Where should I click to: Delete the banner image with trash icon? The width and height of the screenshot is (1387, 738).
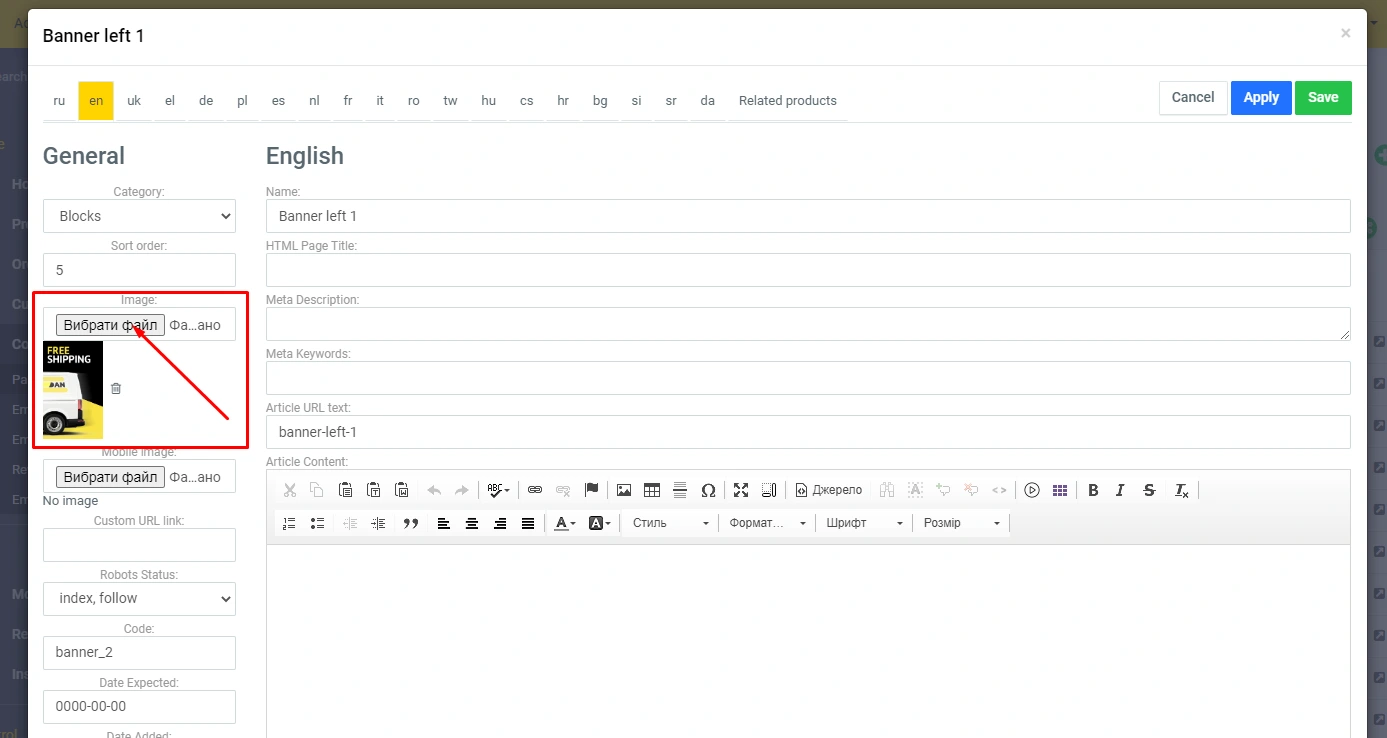pyautogui.click(x=116, y=388)
